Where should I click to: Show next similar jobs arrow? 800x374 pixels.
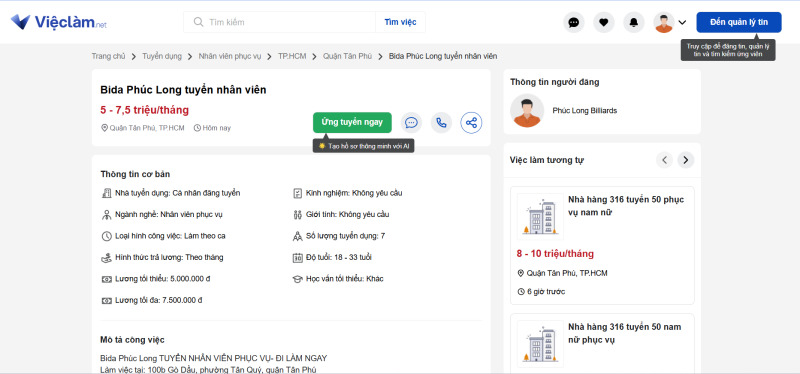tap(686, 160)
